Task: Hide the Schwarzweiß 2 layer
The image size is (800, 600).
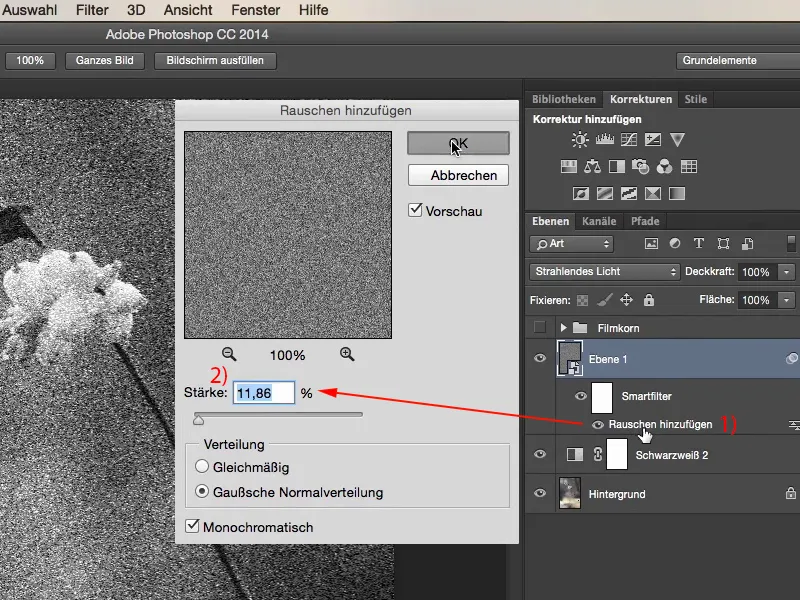Action: click(540, 454)
